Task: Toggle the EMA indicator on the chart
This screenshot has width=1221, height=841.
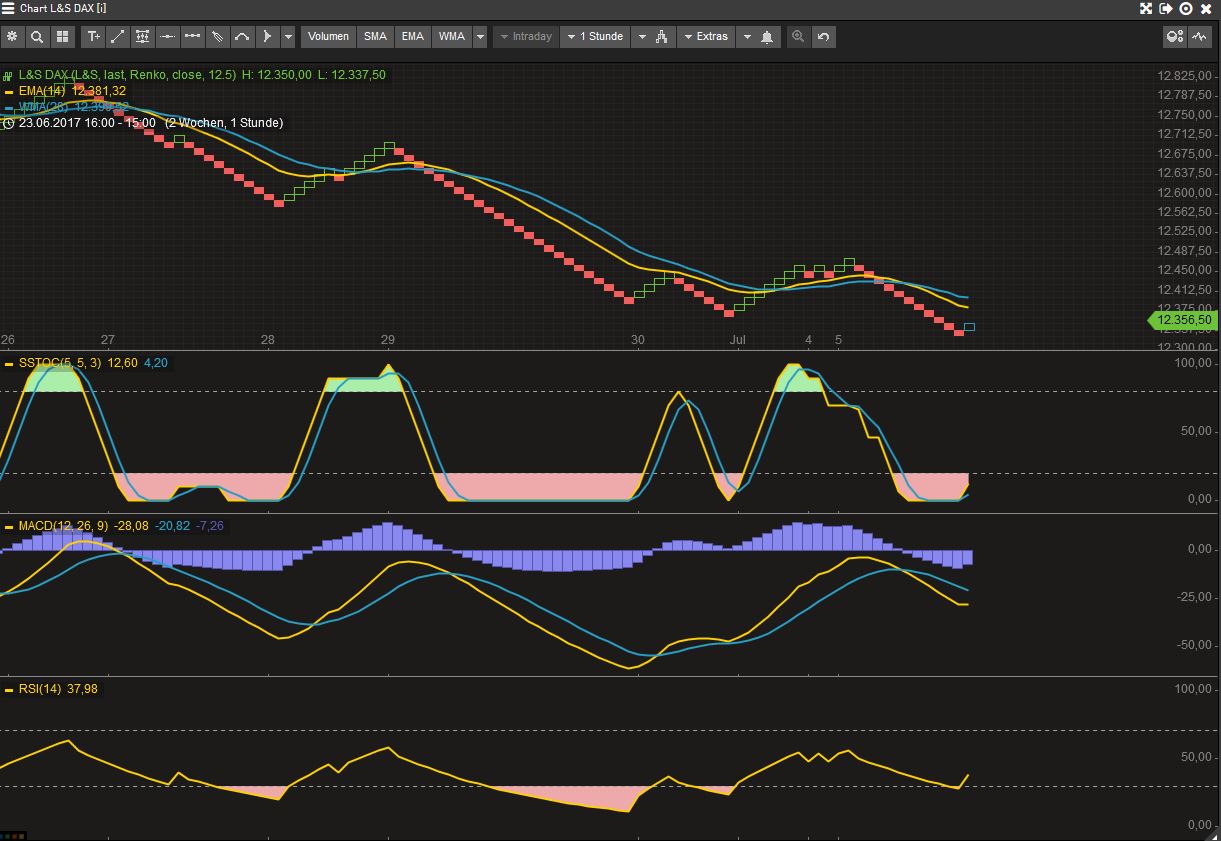Action: 412,36
